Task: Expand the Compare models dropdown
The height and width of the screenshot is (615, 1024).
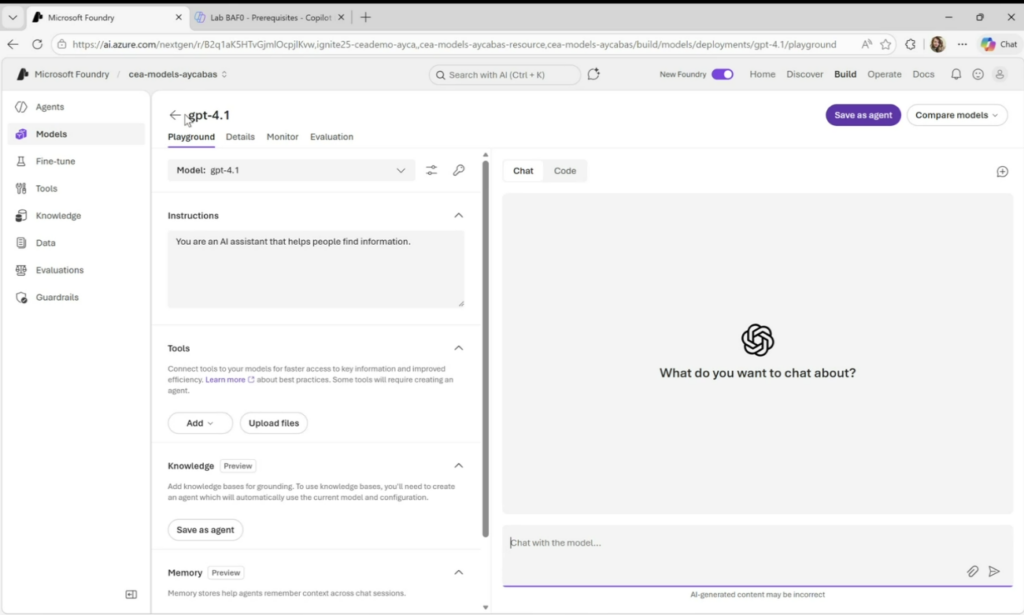Action: pos(957,115)
